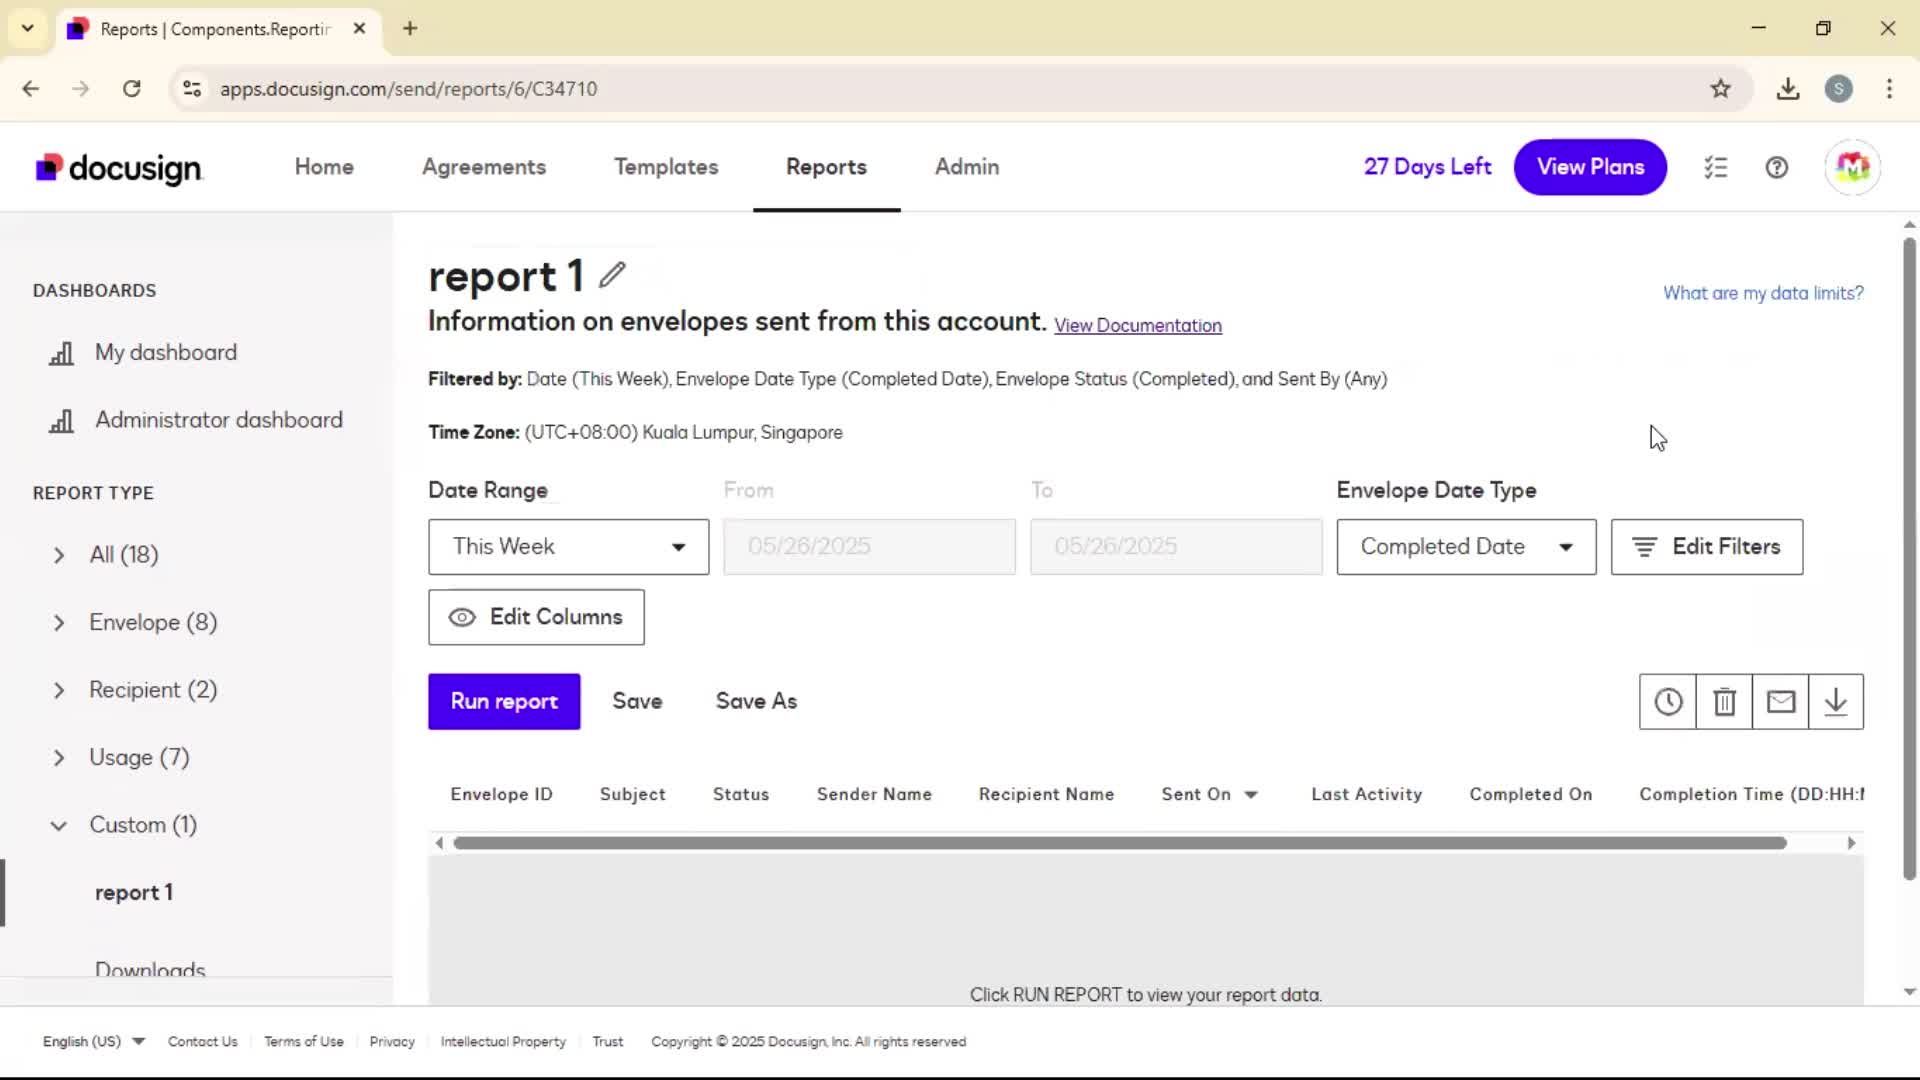Viewport: 1920px width, 1080px height.
Task: Click 27 Days Left link
Action: (x=1427, y=167)
